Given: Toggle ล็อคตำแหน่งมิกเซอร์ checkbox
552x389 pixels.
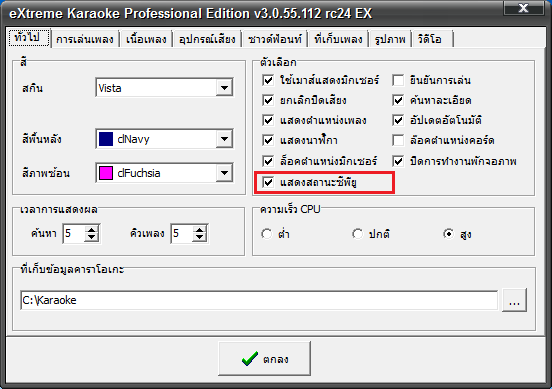Looking at the screenshot, I should [268, 162].
